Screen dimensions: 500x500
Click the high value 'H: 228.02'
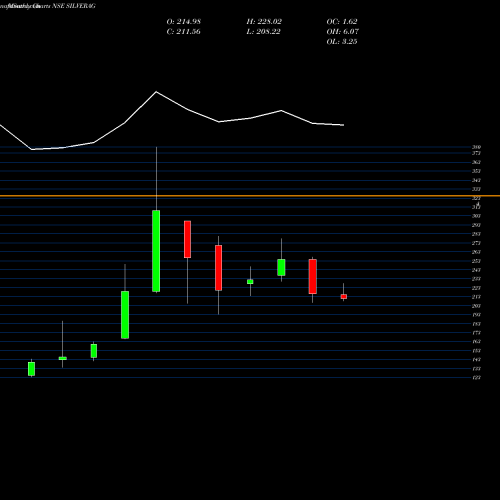(x=264, y=22)
